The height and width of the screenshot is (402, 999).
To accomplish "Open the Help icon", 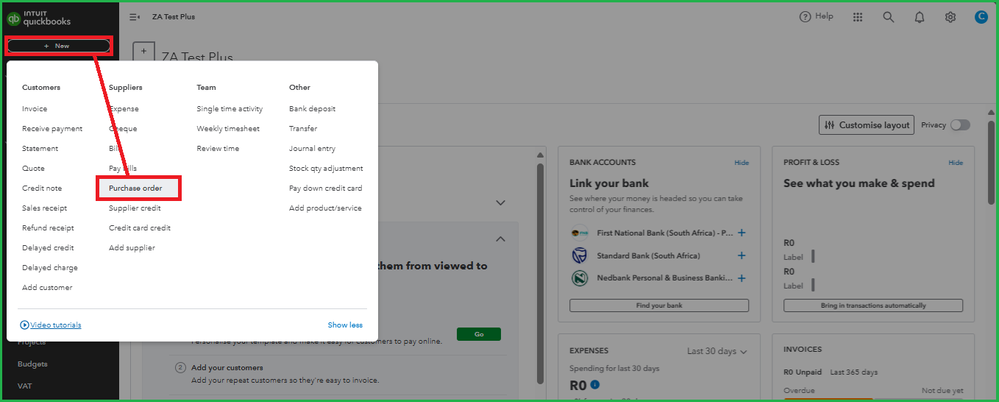I will (x=805, y=17).
